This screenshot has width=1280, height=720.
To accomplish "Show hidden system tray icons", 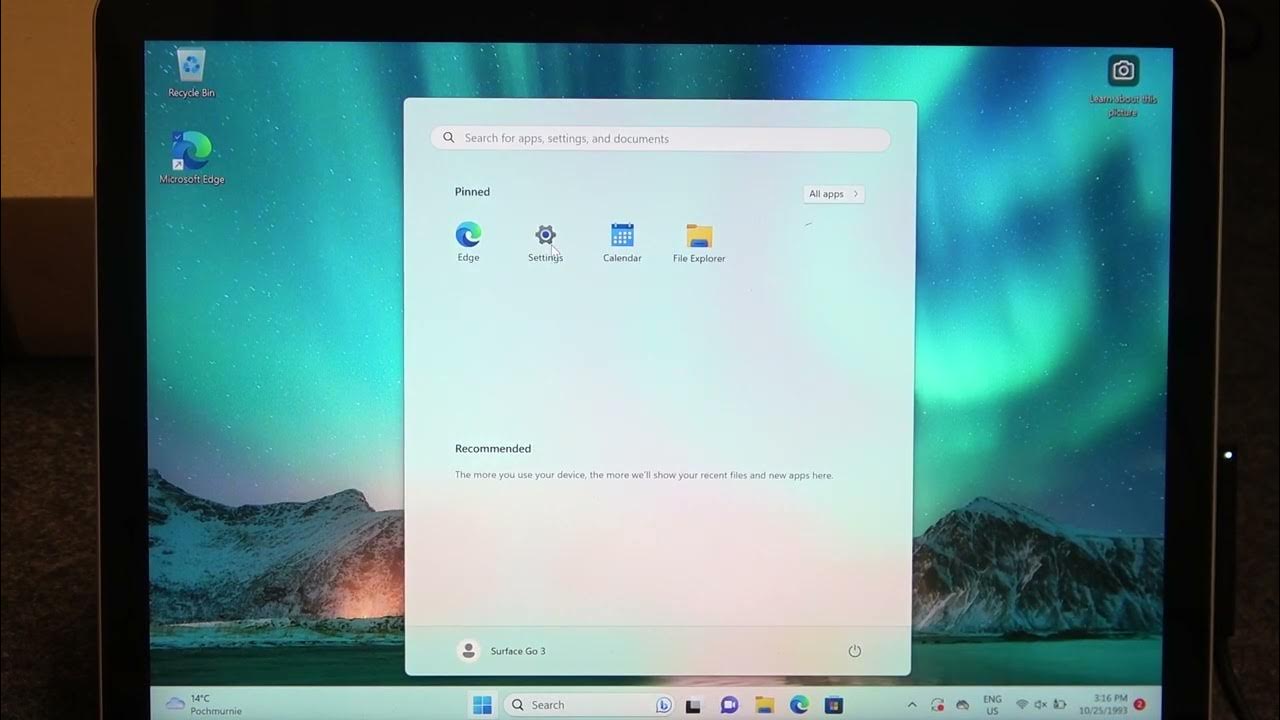I will (x=911, y=705).
